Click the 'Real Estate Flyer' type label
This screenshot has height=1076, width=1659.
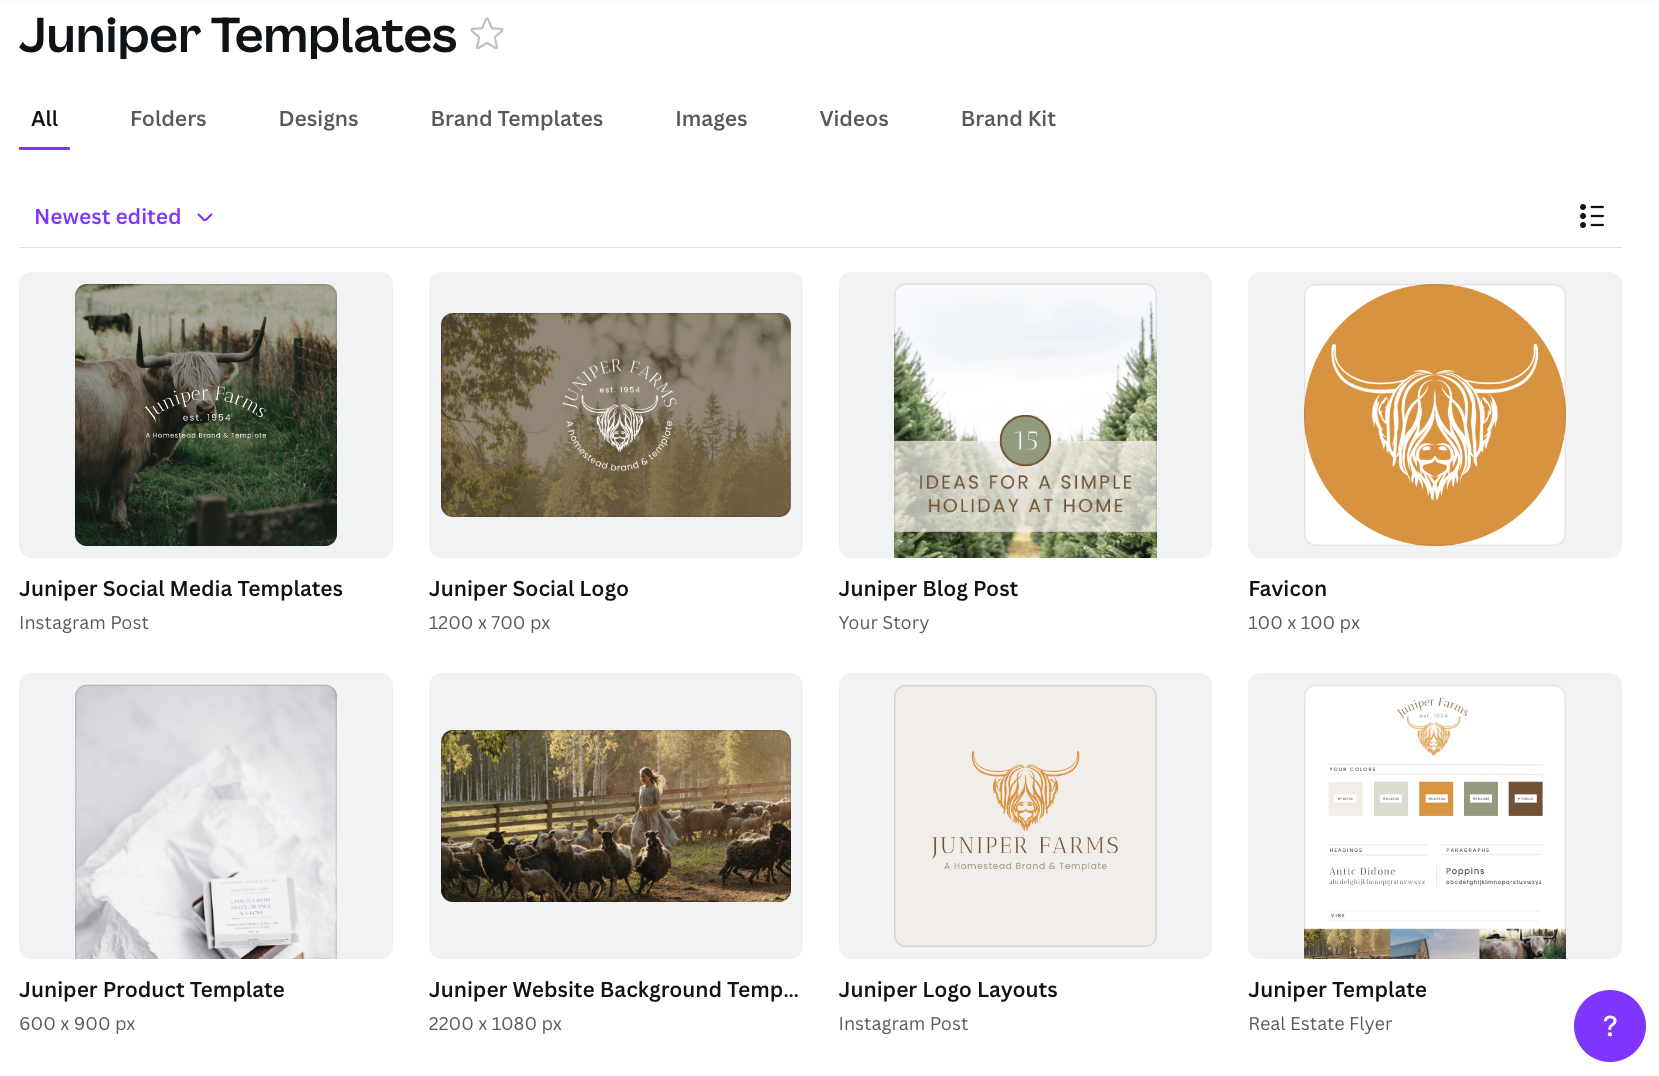(x=1320, y=1024)
